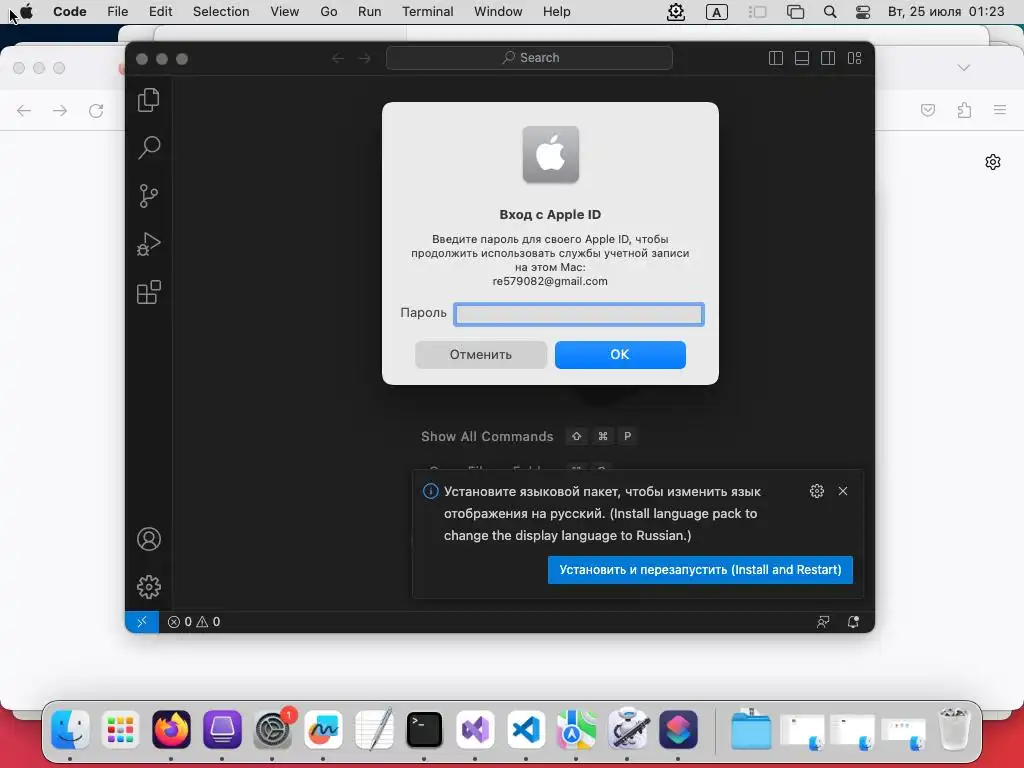1024x768 pixels.
Task: Open the Explorer view in activity bar
Action: (x=149, y=100)
